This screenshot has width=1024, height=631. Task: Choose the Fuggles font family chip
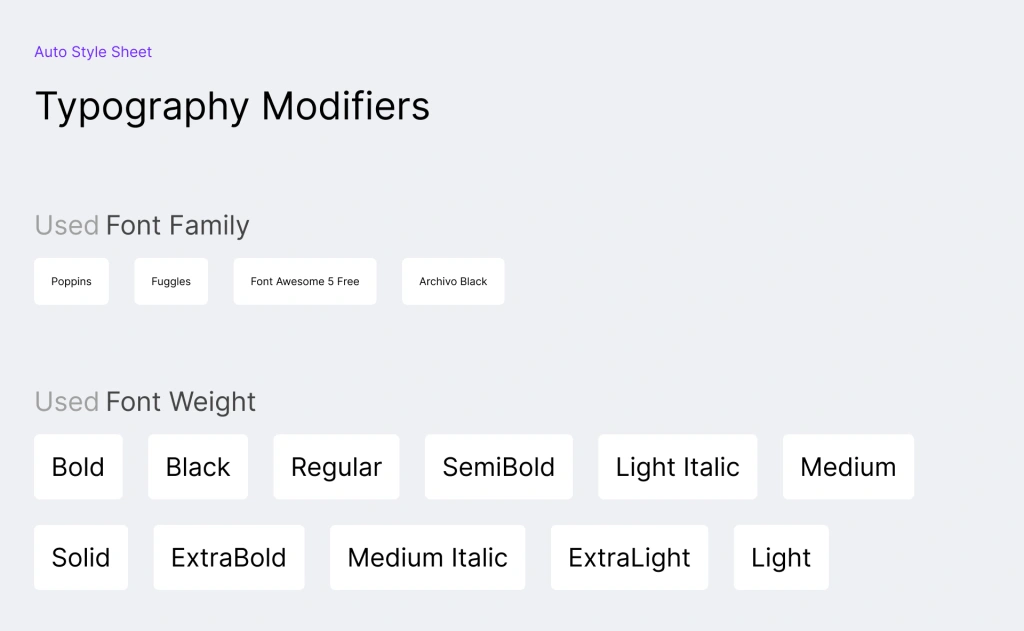point(171,282)
